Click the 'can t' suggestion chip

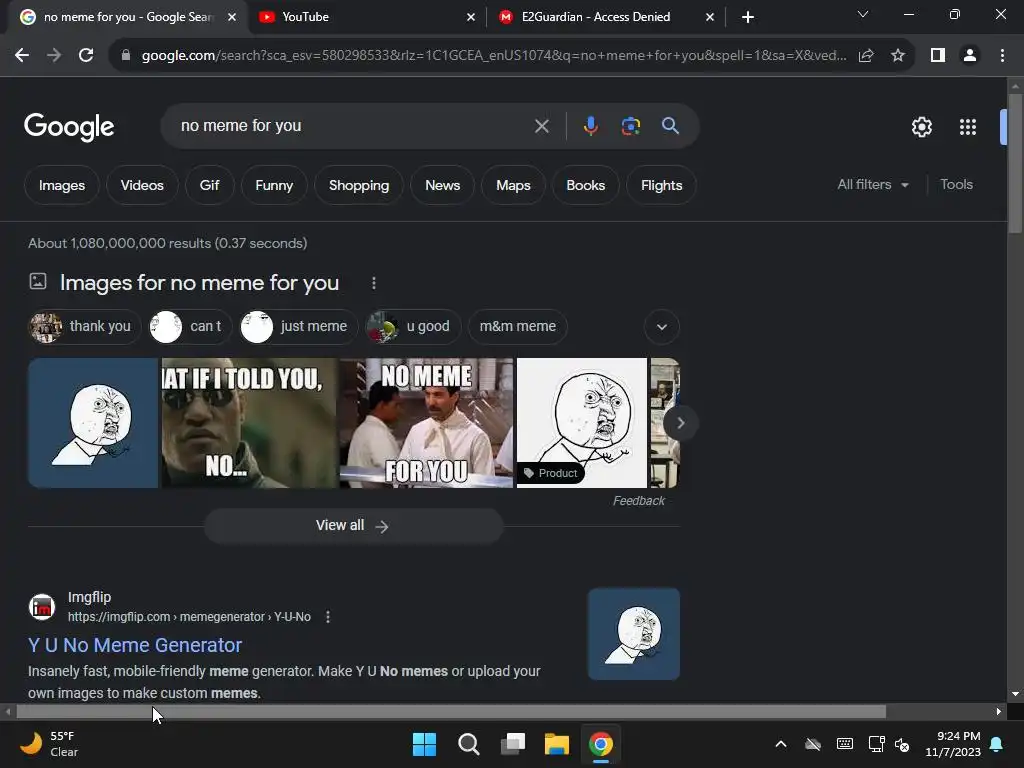click(x=190, y=327)
